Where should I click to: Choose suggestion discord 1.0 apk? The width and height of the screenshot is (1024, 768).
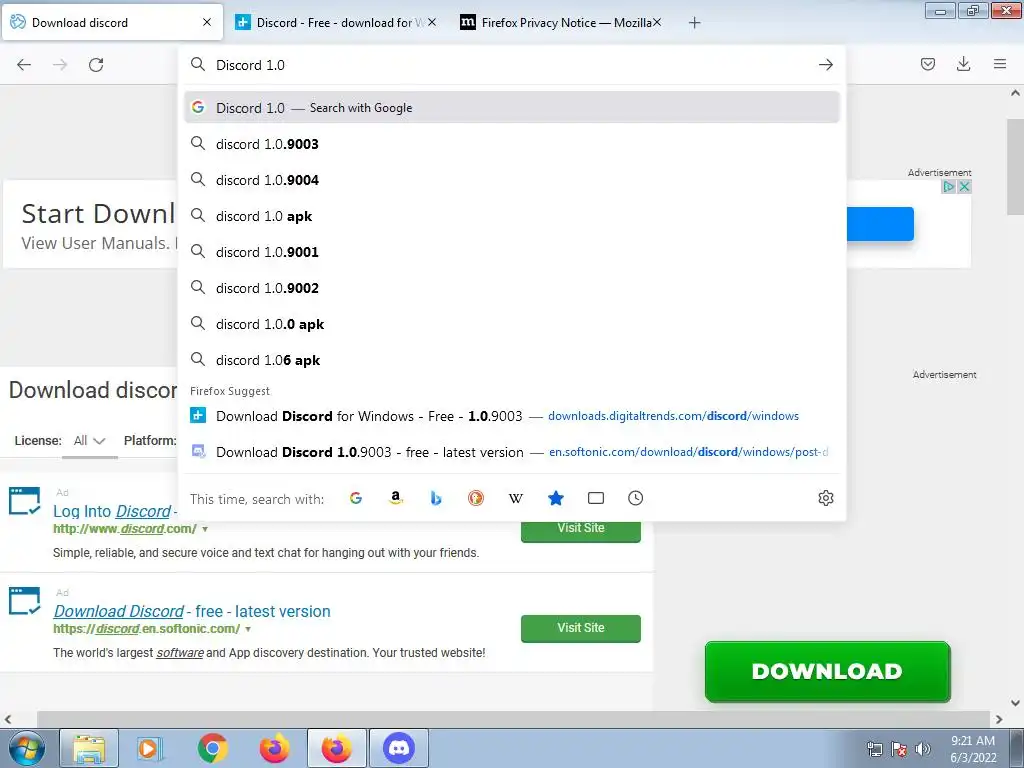pos(512,216)
